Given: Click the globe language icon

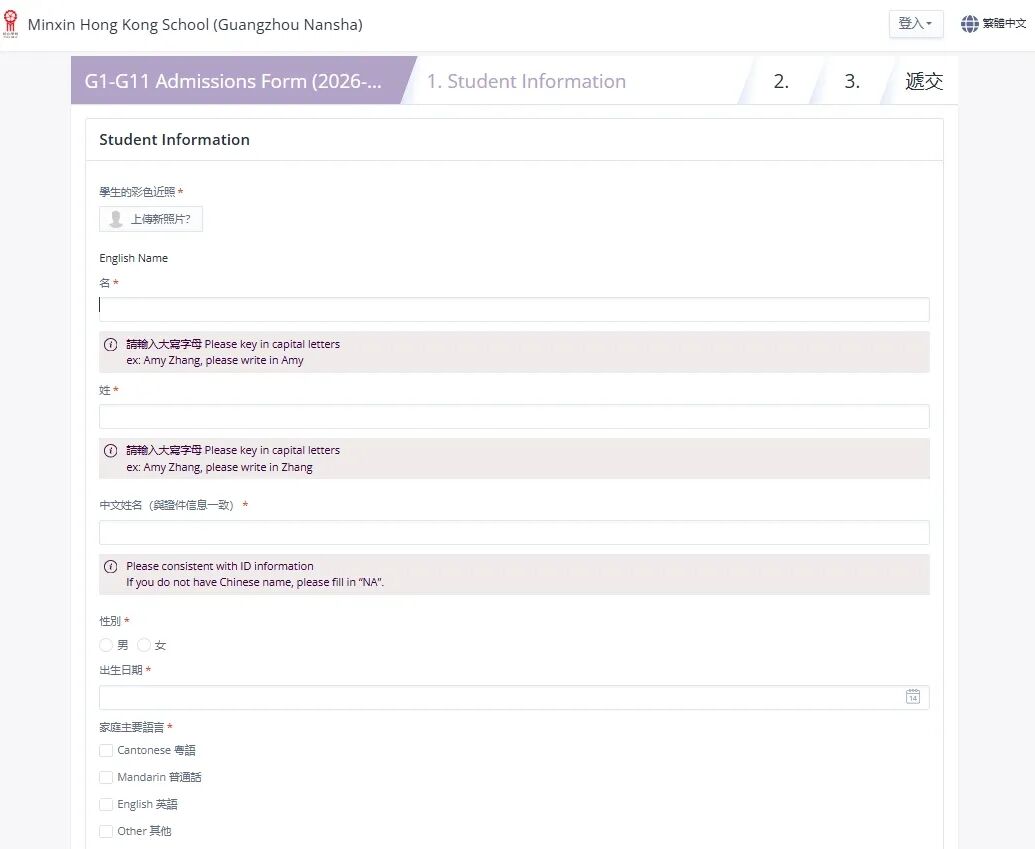Looking at the screenshot, I should click(969, 24).
